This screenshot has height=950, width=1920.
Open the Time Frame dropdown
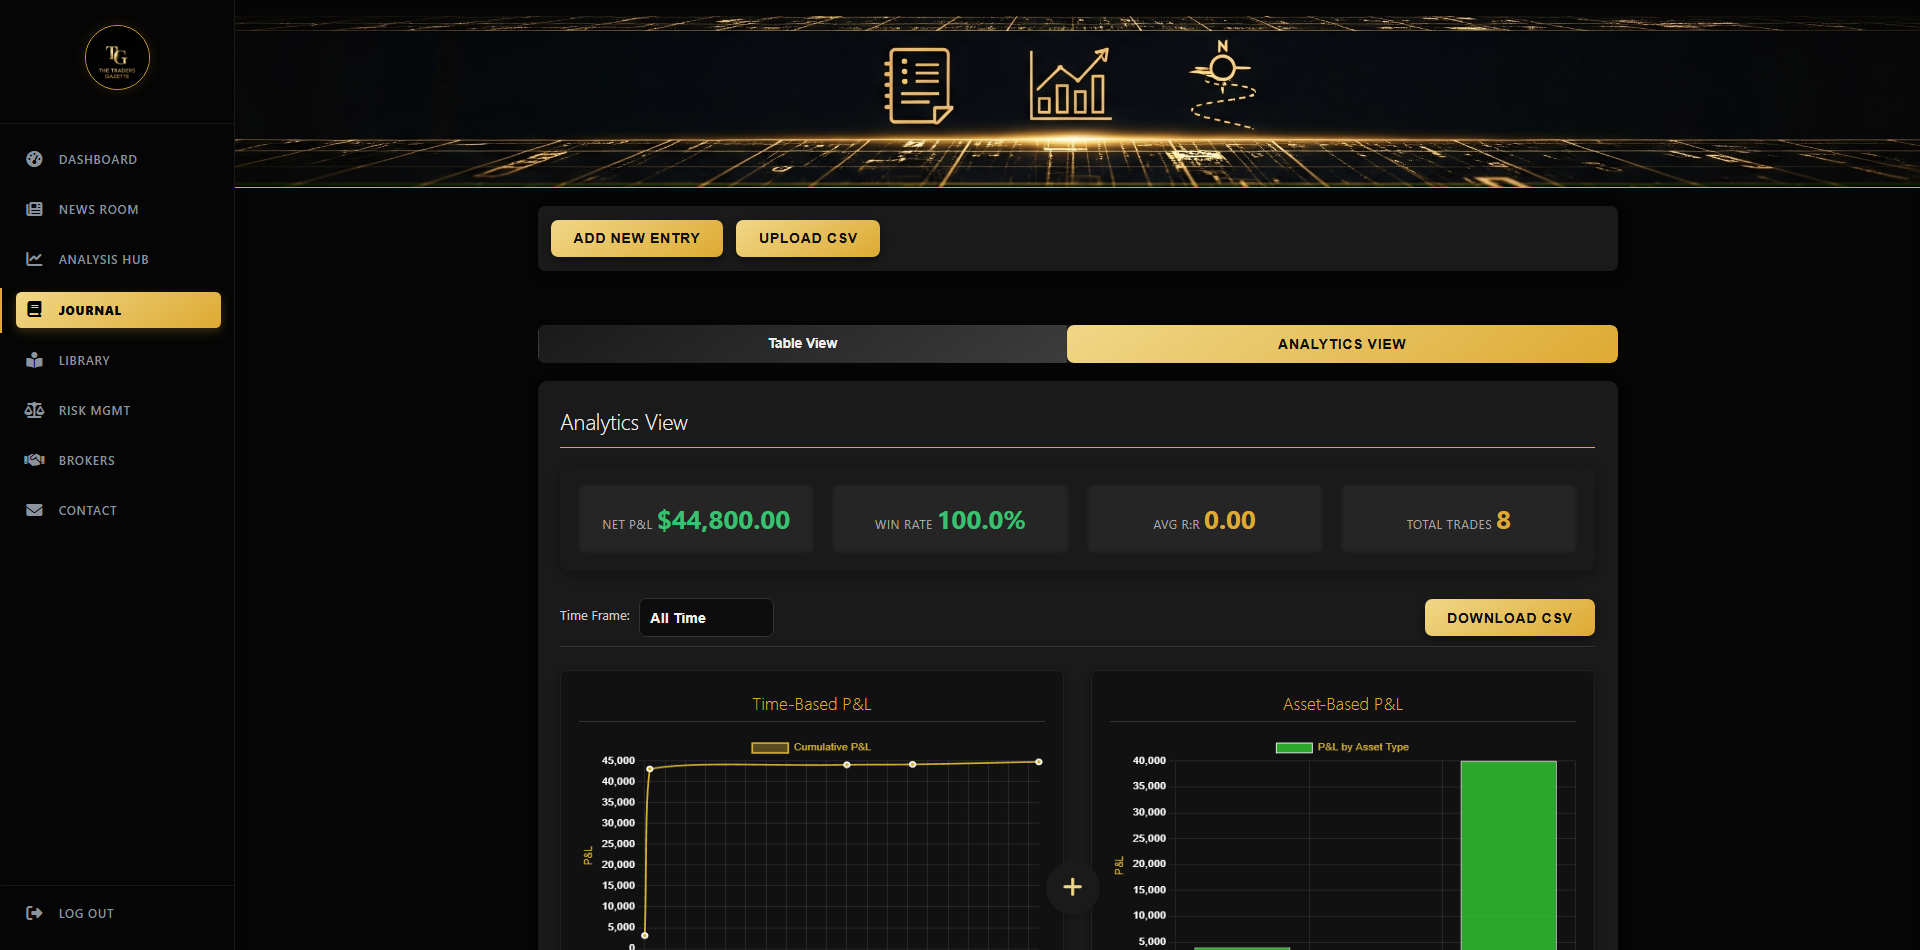click(706, 617)
